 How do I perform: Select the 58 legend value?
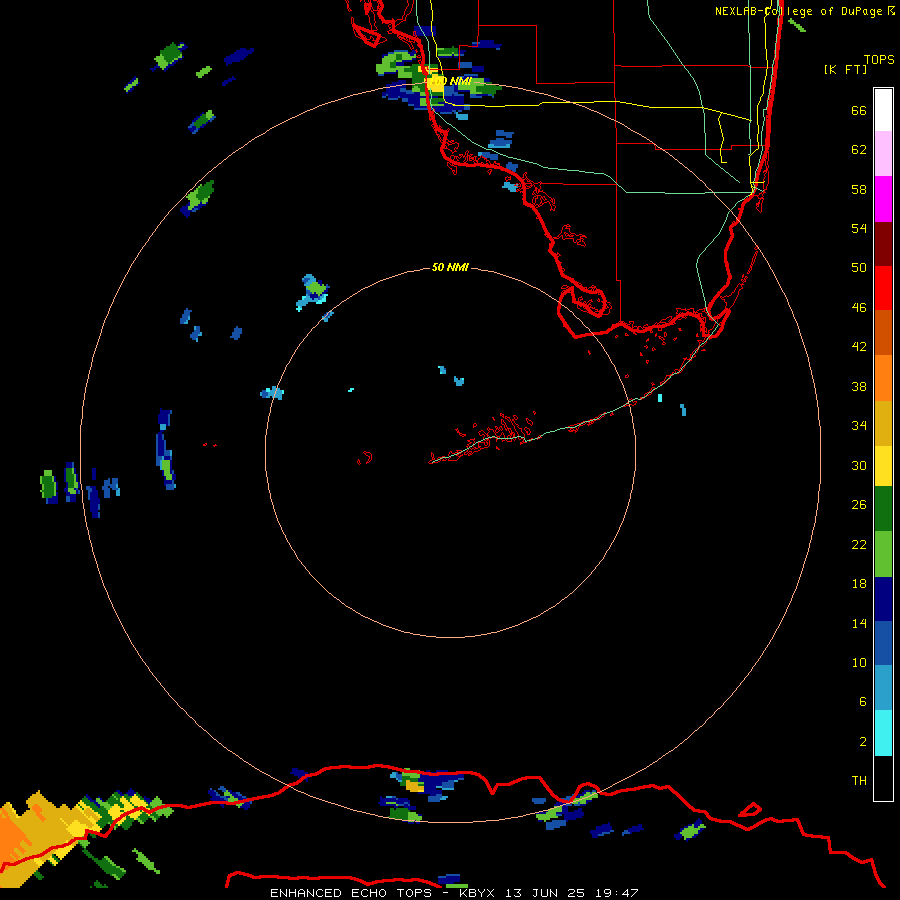[x=859, y=189]
